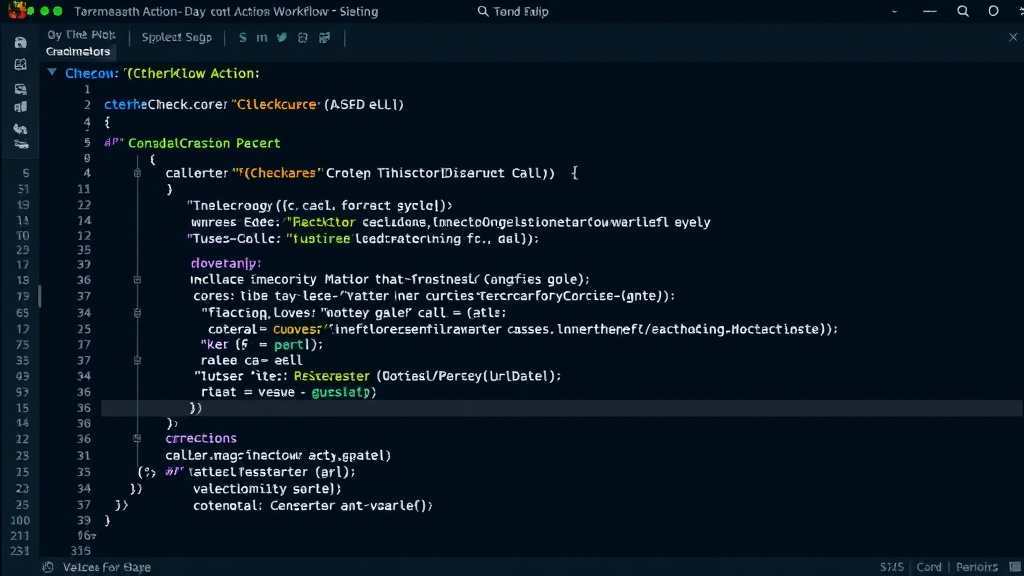Click the caller.magrinectow line
1024x576 pixels.
278,456
